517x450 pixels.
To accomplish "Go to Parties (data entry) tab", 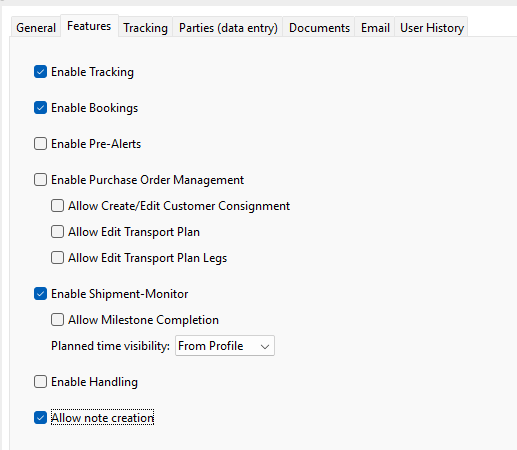I will click(228, 28).
